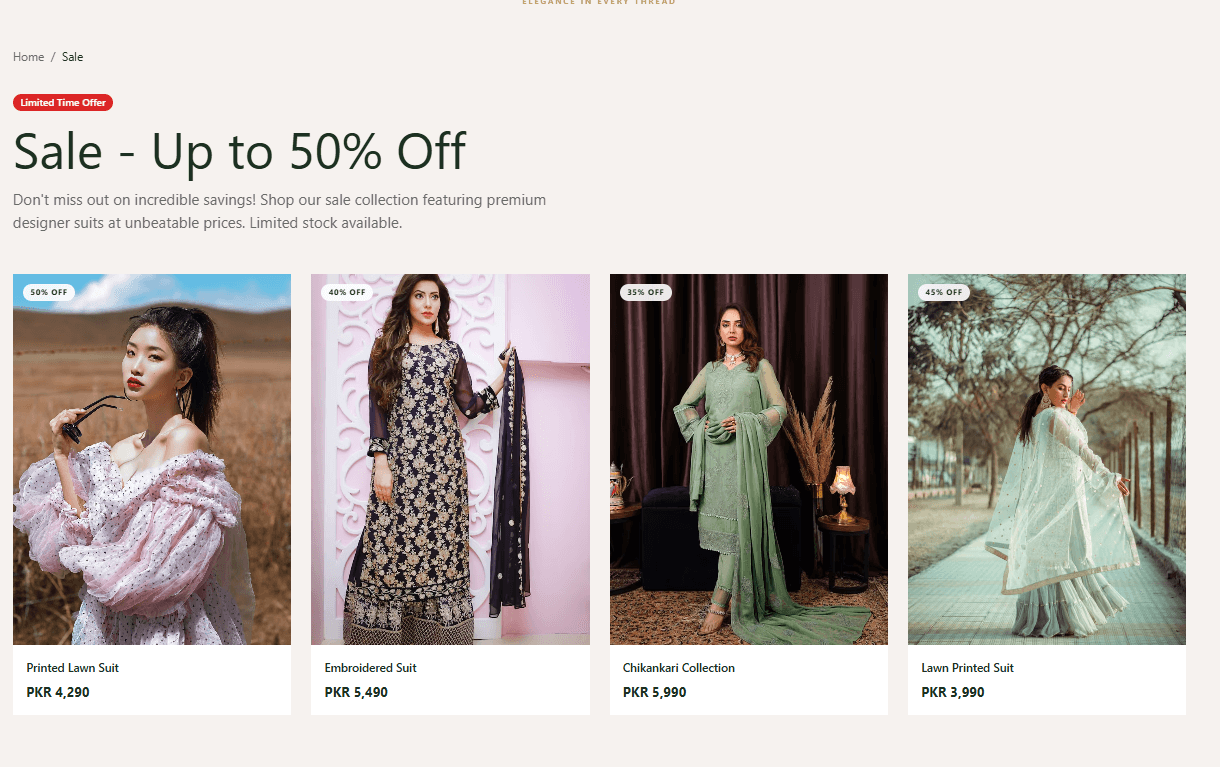Open the green Chikankari Collection product photo
1220x767 pixels.
click(x=749, y=459)
